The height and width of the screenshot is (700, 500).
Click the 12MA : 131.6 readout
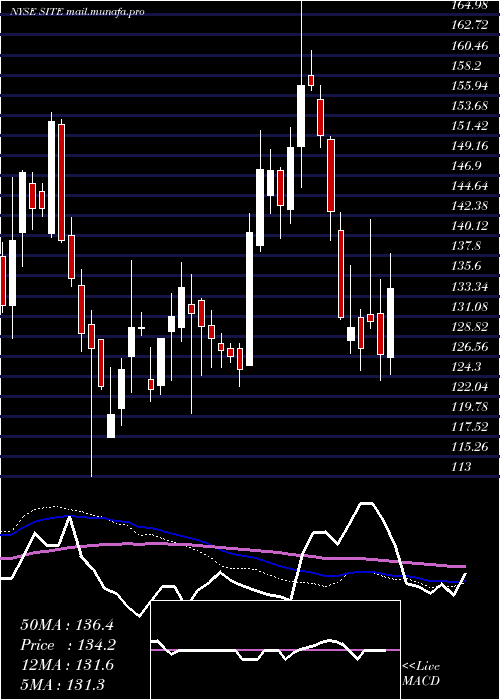tap(67, 665)
